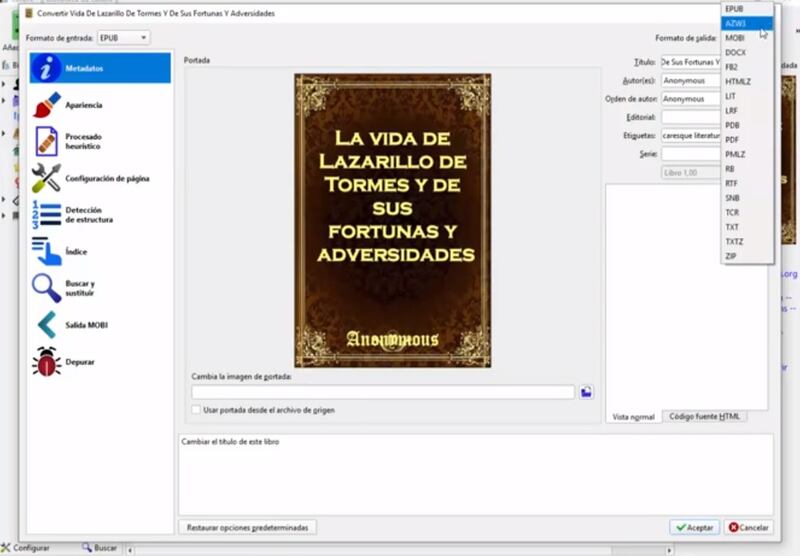Viewport: 800px width, 556px height.
Task: Choose PDF from output format list
Action: [733, 140]
